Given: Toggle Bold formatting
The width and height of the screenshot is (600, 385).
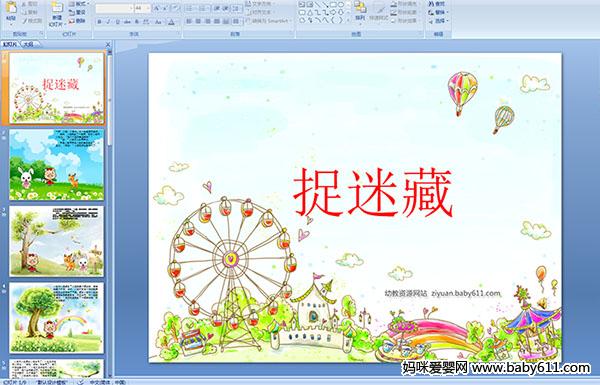Looking at the screenshot, I should click(99, 22).
